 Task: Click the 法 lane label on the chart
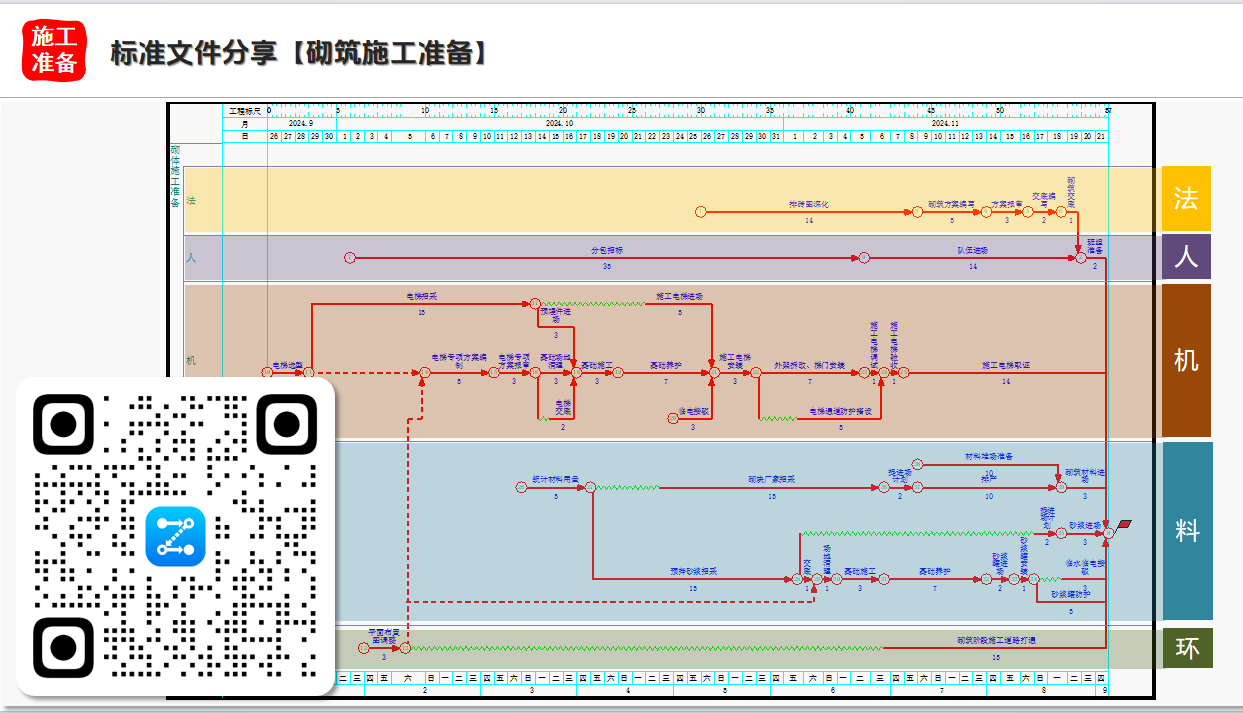191,200
